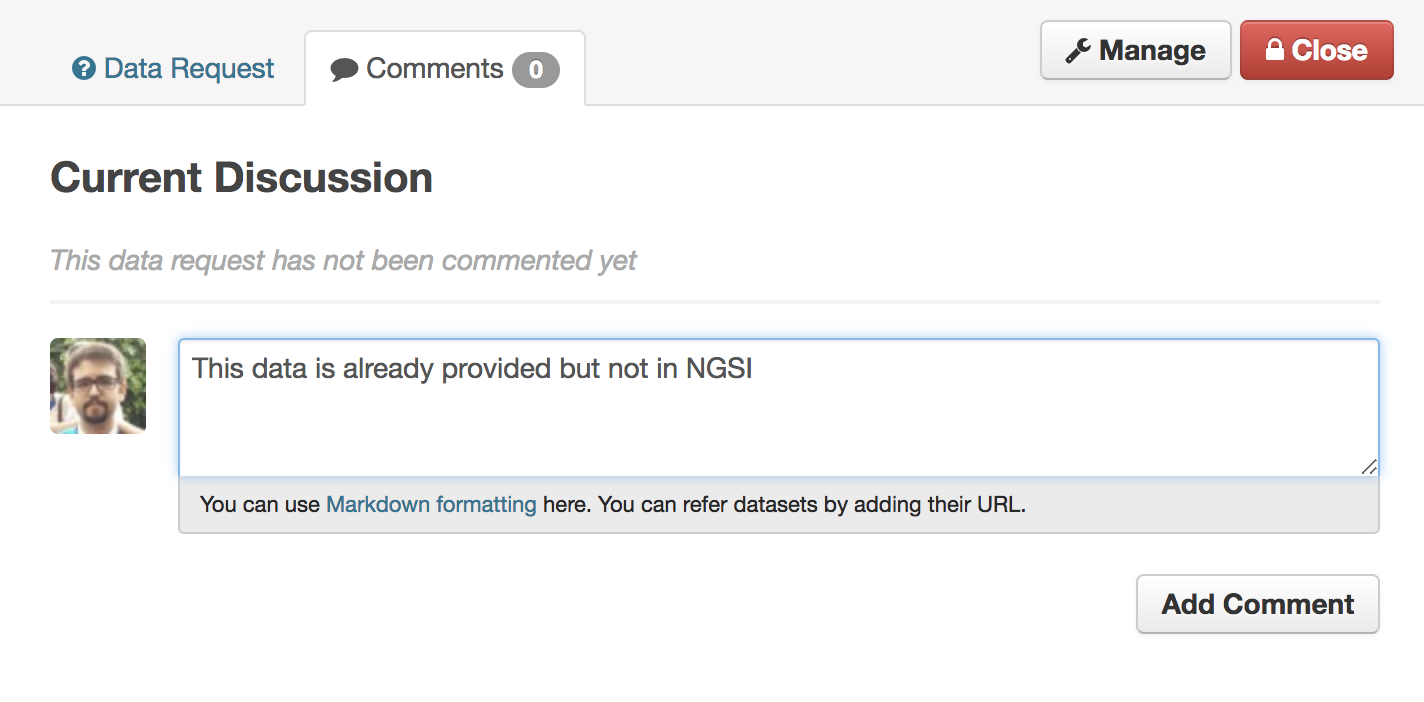Open the Manage data request button
This screenshot has width=1424, height=702.
click(1135, 50)
